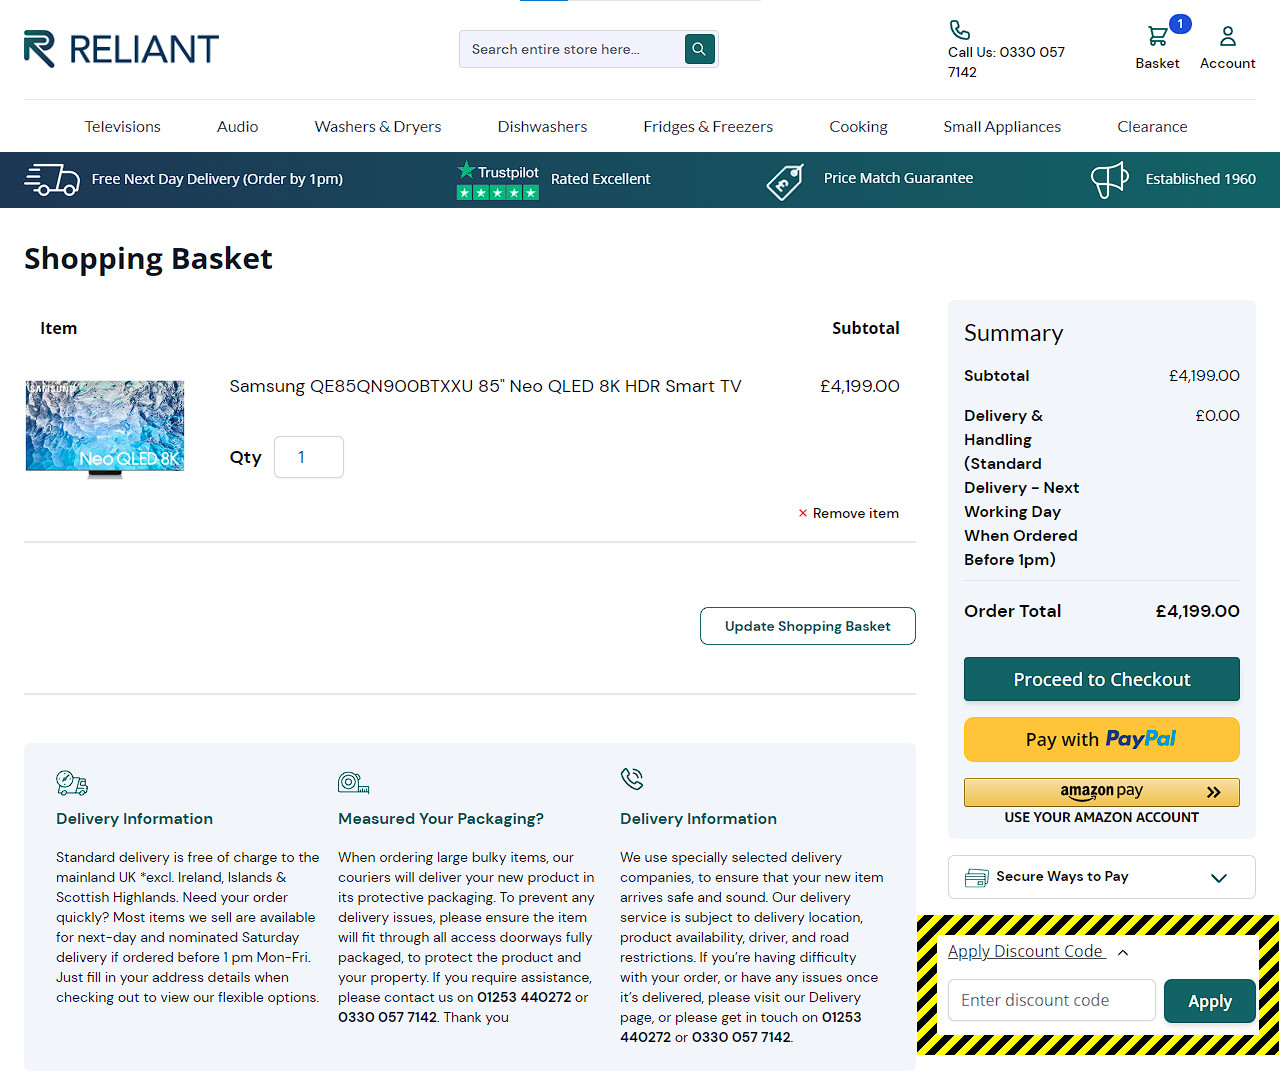Click the red X remove icon
This screenshot has height=1080, width=1280.
[x=802, y=513]
